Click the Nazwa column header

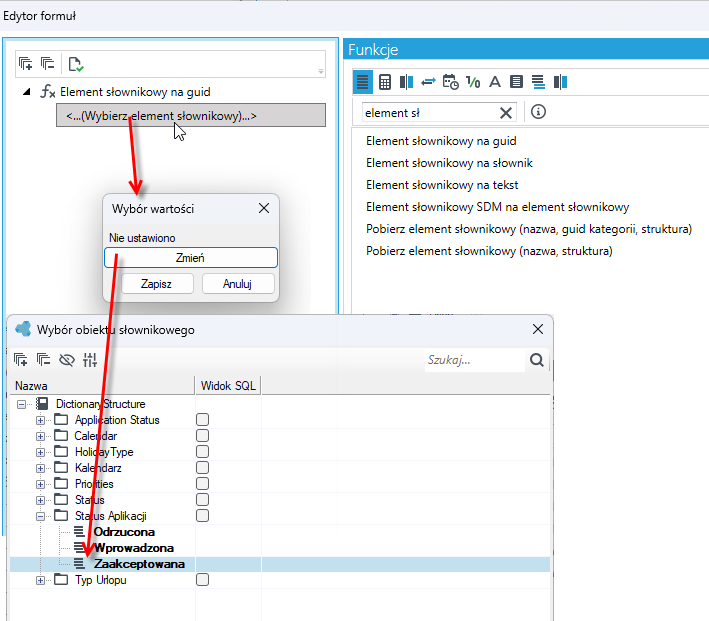102,385
